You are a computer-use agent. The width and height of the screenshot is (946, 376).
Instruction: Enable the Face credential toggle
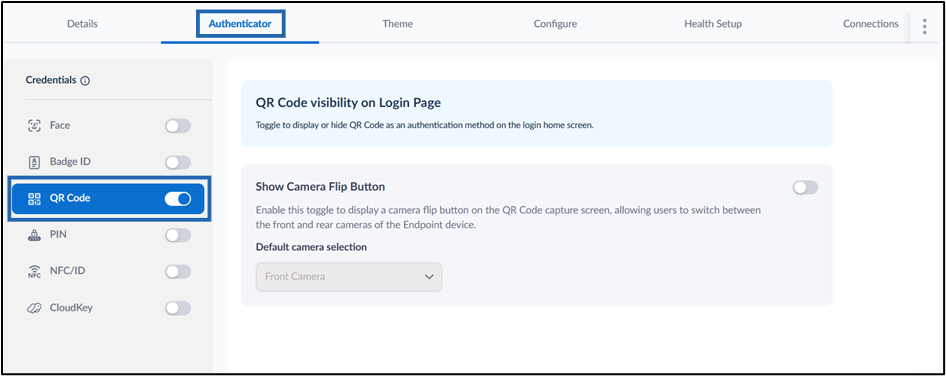click(x=178, y=126)
